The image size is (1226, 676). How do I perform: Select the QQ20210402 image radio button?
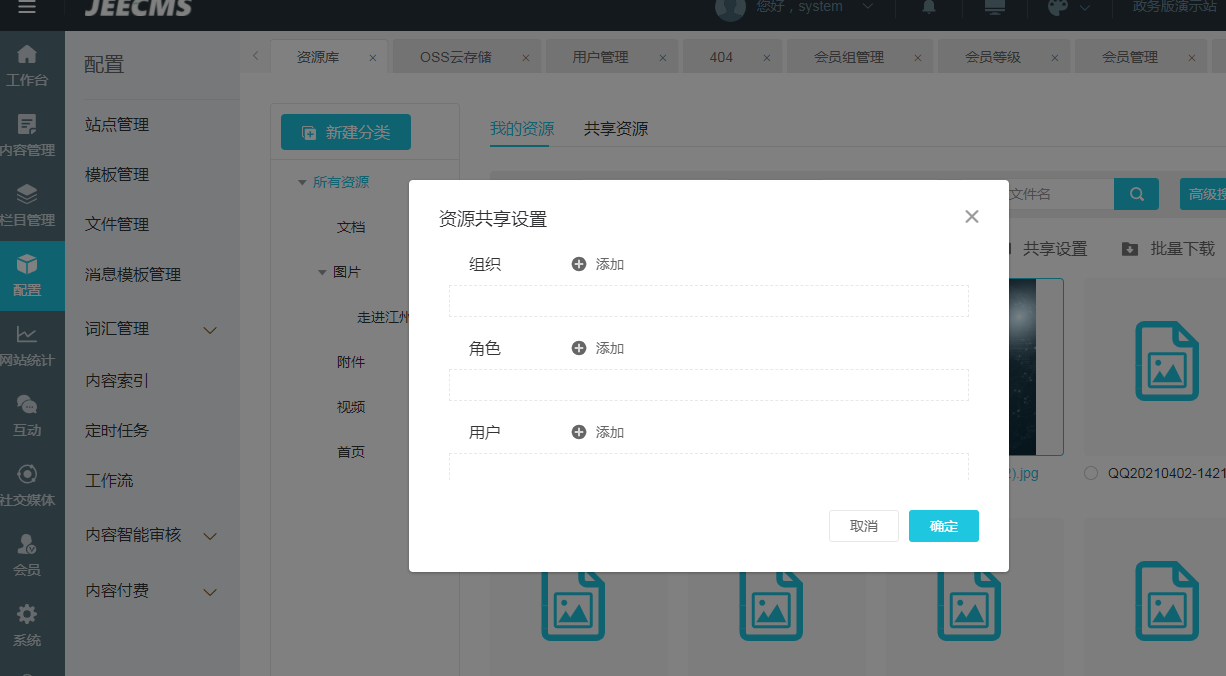click(1091, 473)
